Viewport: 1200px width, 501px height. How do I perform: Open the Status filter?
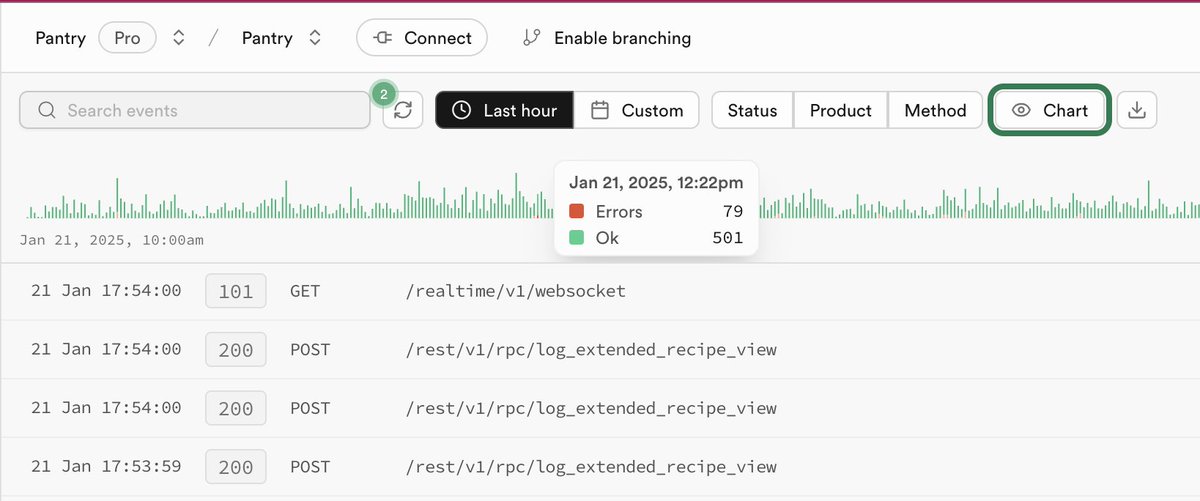click(x=752, y=111)
